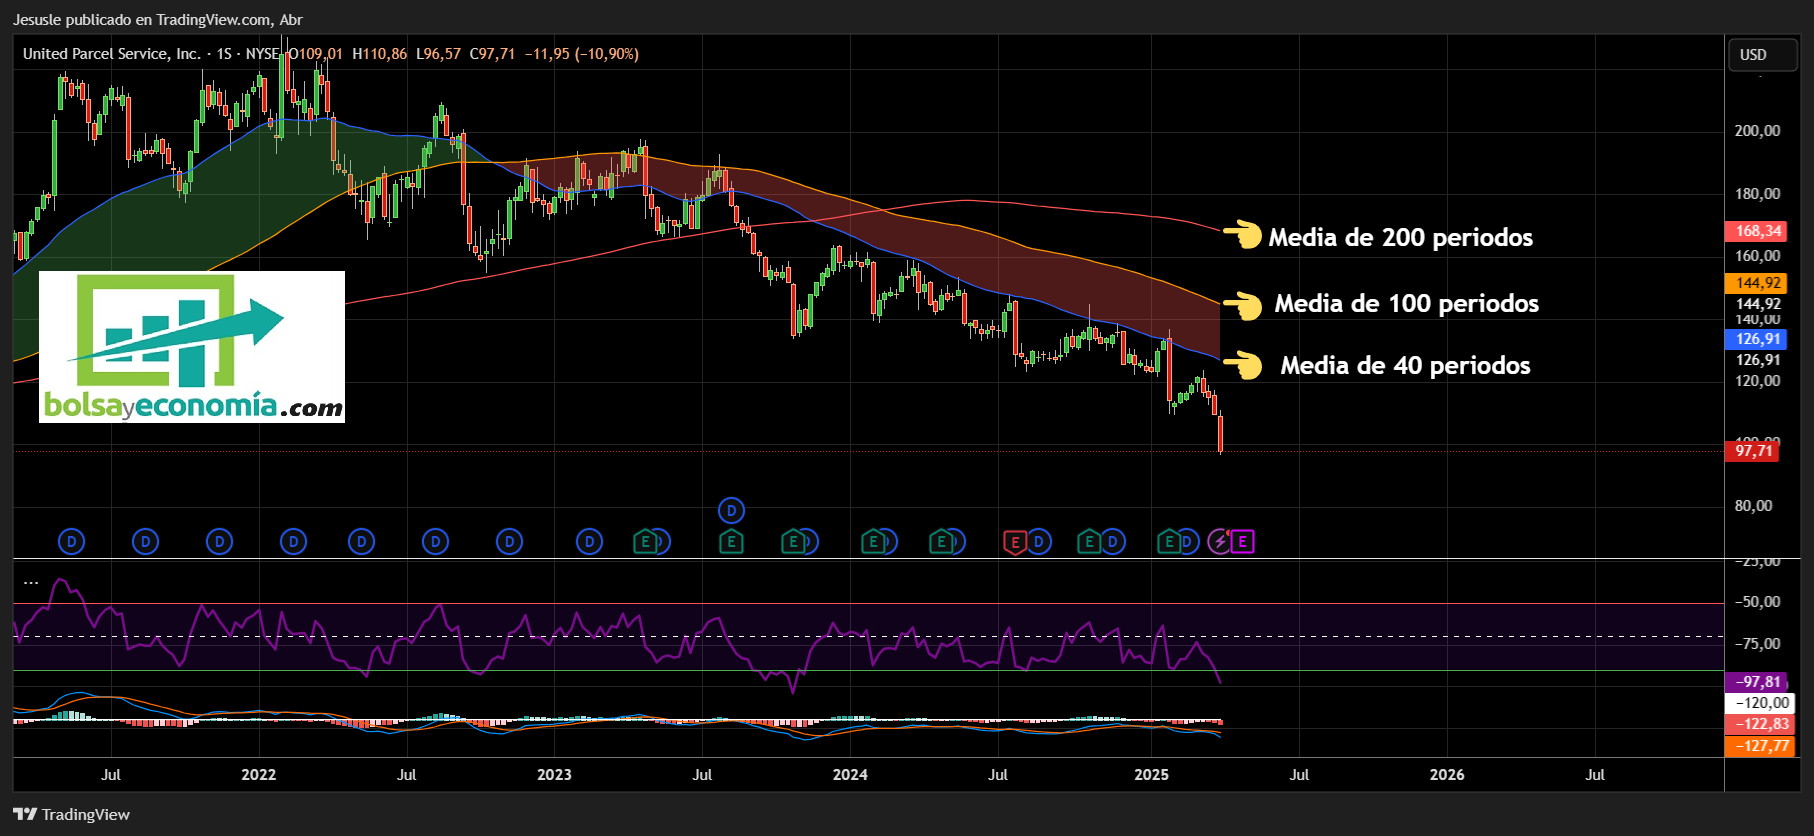Click the raised dividend D marker above the row
Screen dimensions: 1814x836
click(731, 511)
